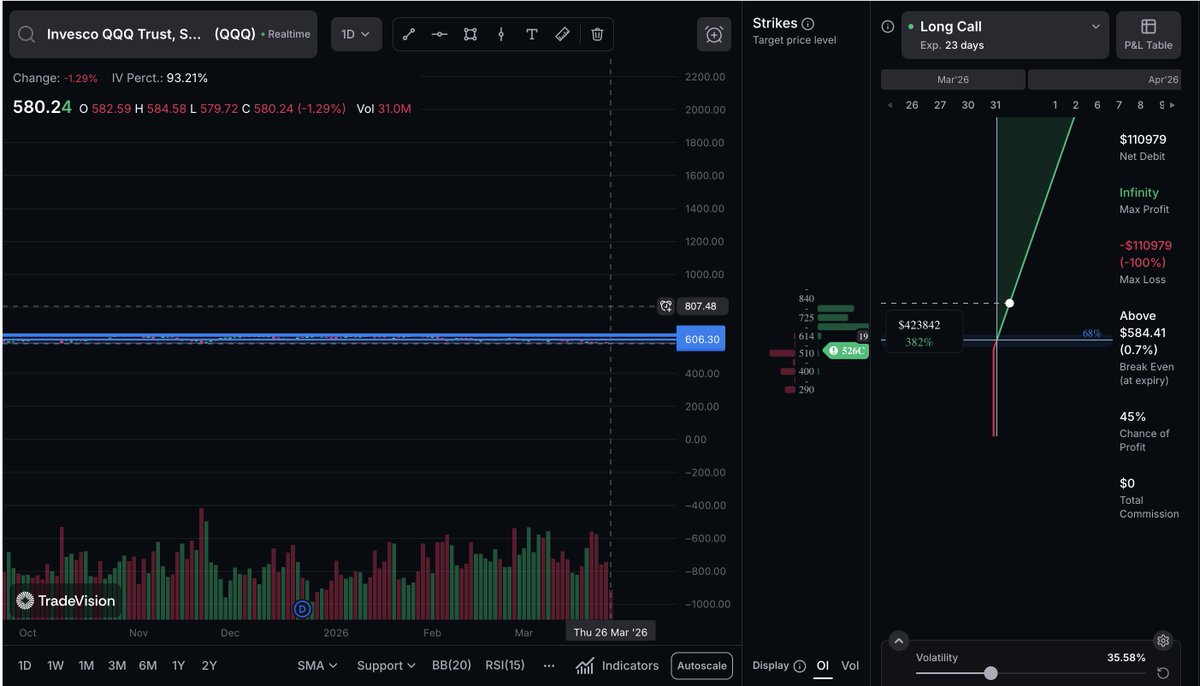Click the Display info icon
Image resolution: width=1200 pixels, height=686 pixels.
click(x=800, y=666)
